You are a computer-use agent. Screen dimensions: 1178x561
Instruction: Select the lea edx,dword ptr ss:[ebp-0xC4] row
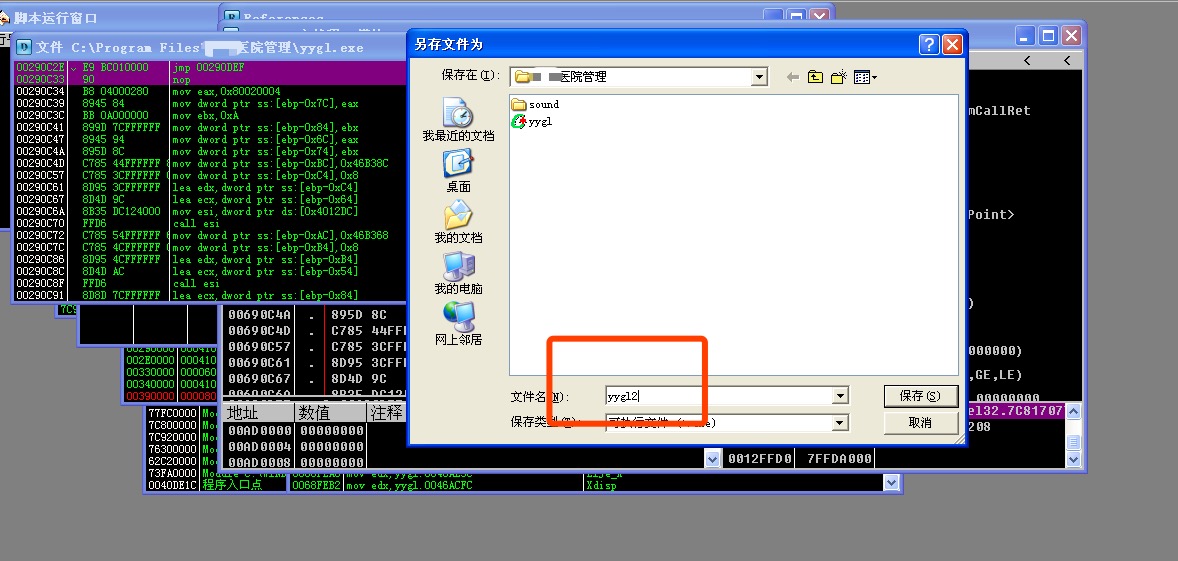tap(210, 187)
